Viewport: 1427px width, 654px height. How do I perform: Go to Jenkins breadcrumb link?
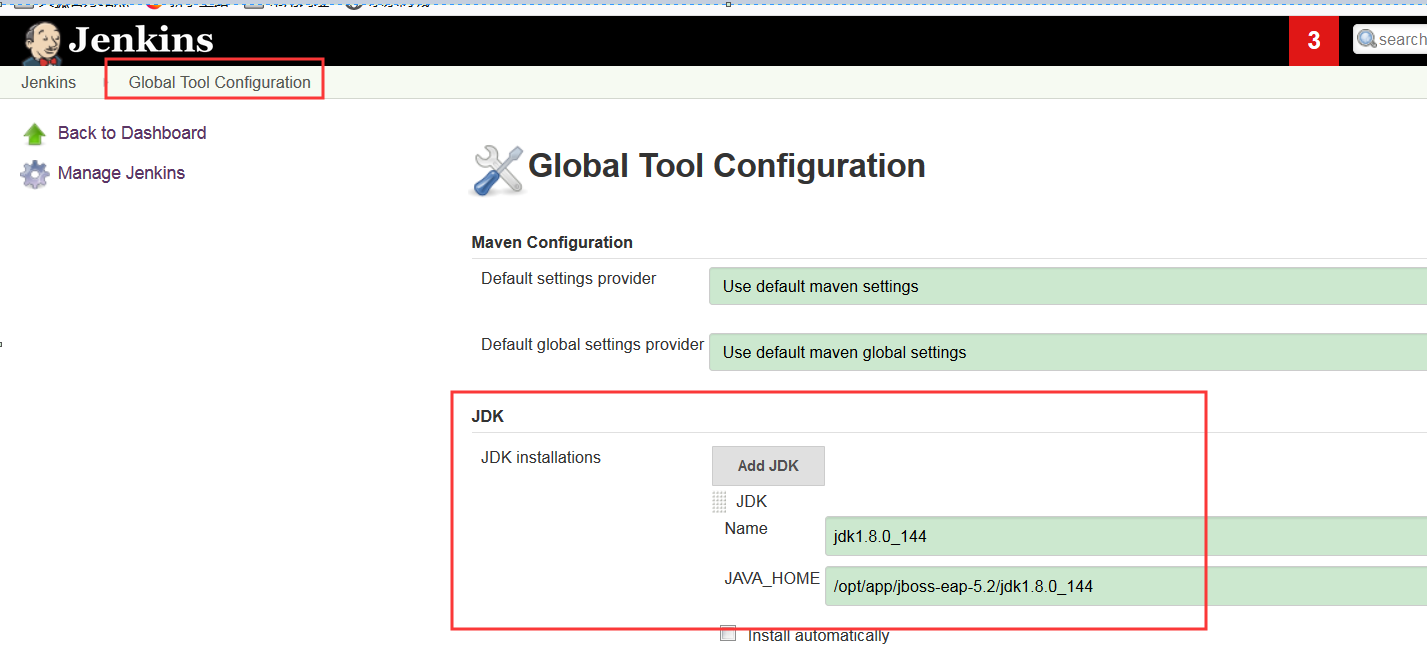[x=48, y=82]
